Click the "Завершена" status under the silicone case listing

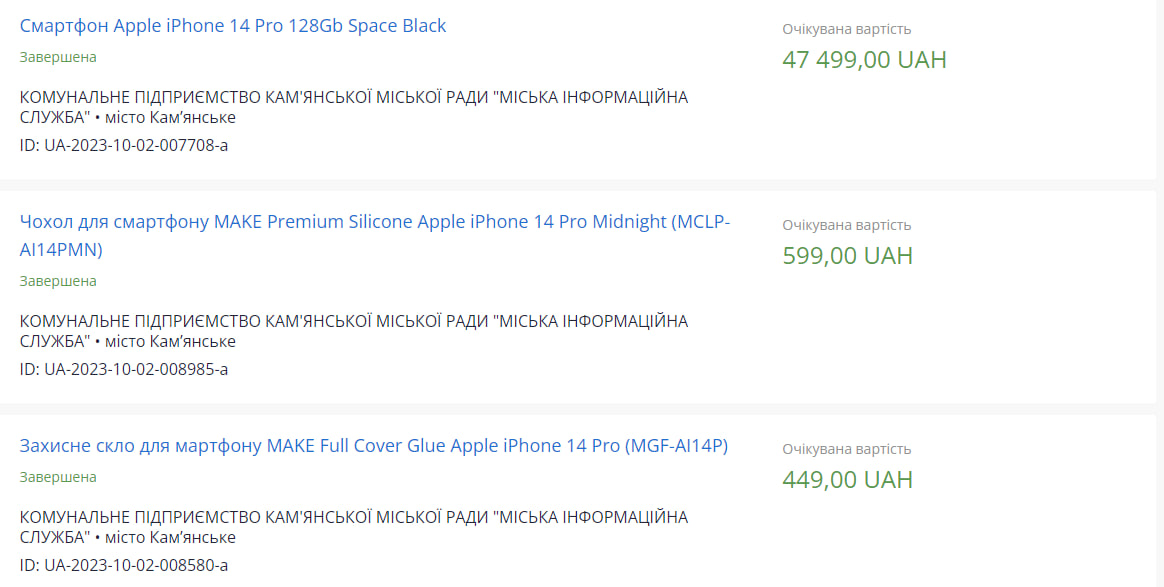(58, 281)
